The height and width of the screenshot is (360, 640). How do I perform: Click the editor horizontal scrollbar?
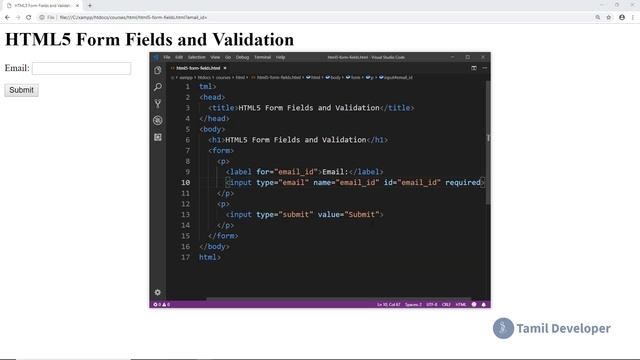tap(339, 299)
